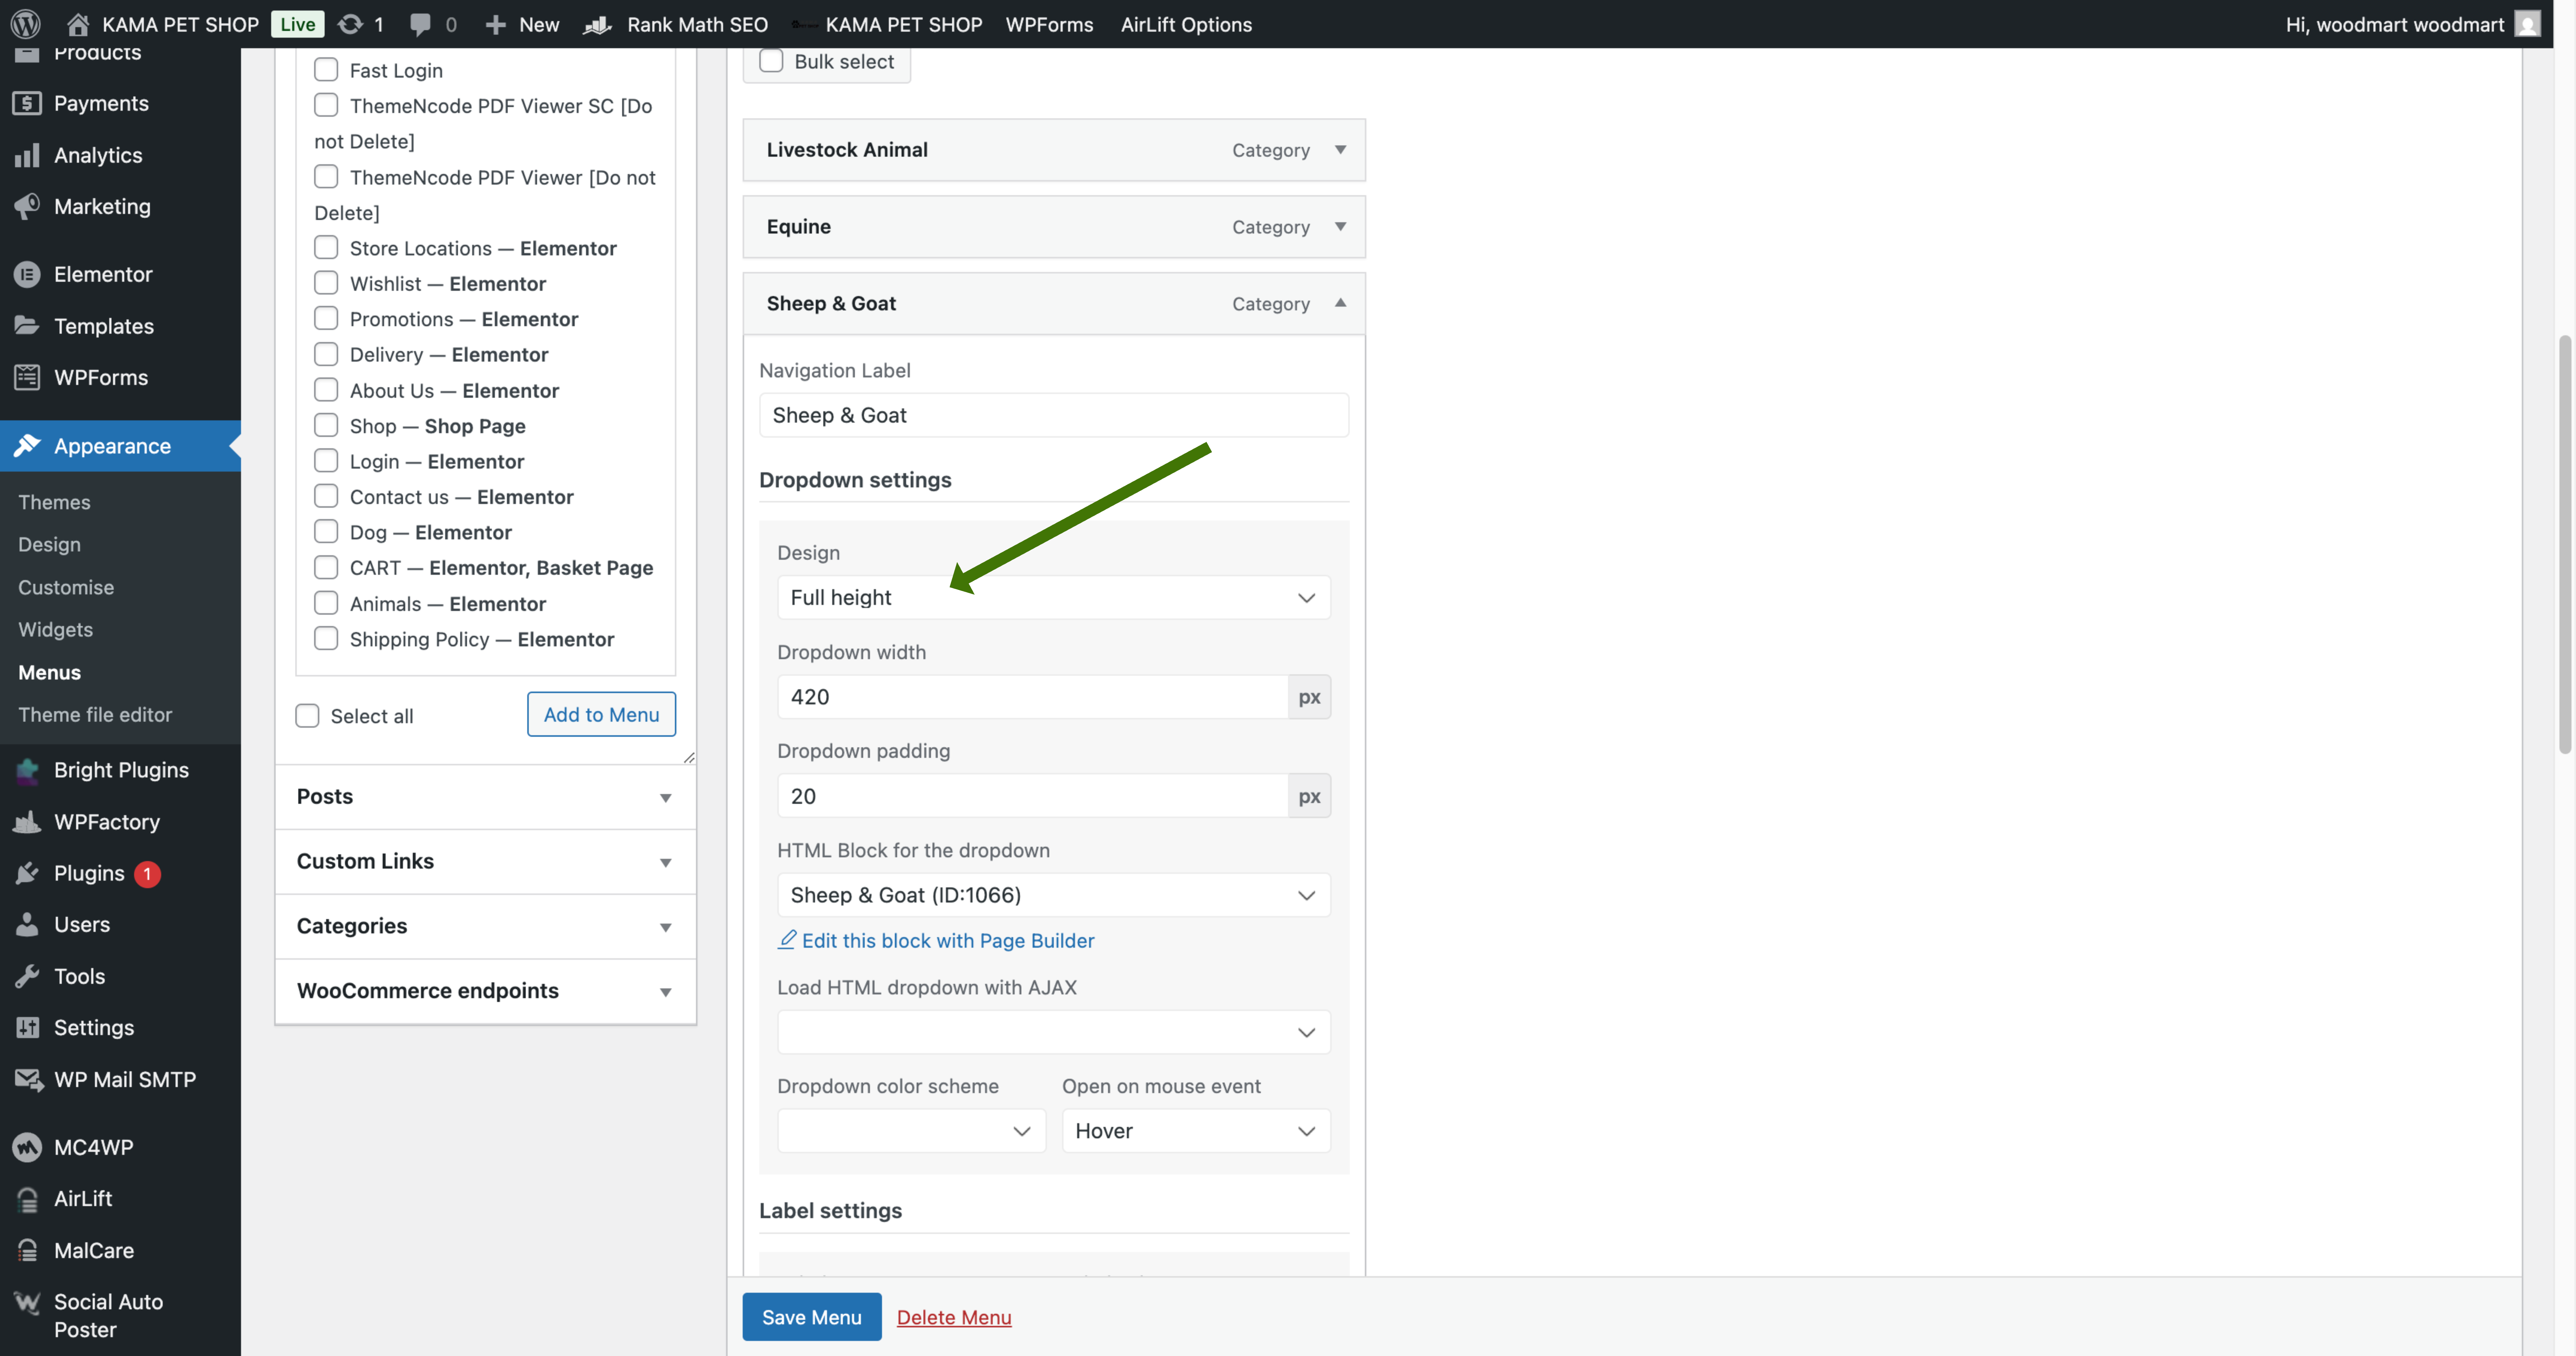Open Themes under Appearance
This screenshot has height=1356, width=2576.
coord(54,502)
